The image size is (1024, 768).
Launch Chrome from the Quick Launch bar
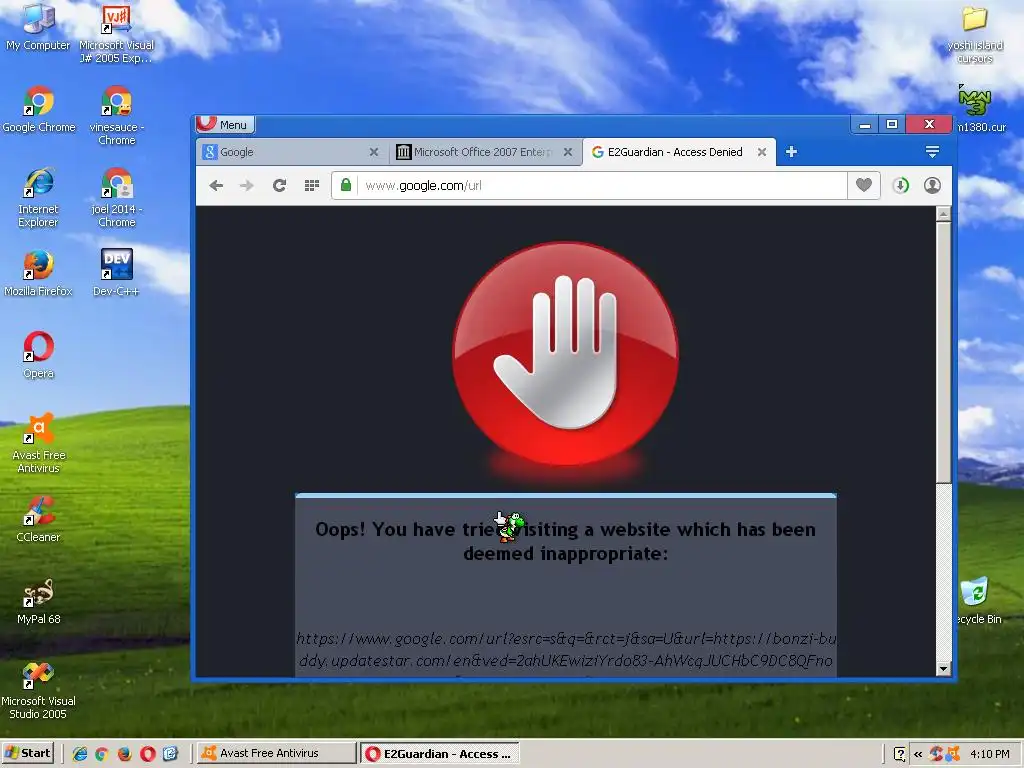(x=102, y=754)
